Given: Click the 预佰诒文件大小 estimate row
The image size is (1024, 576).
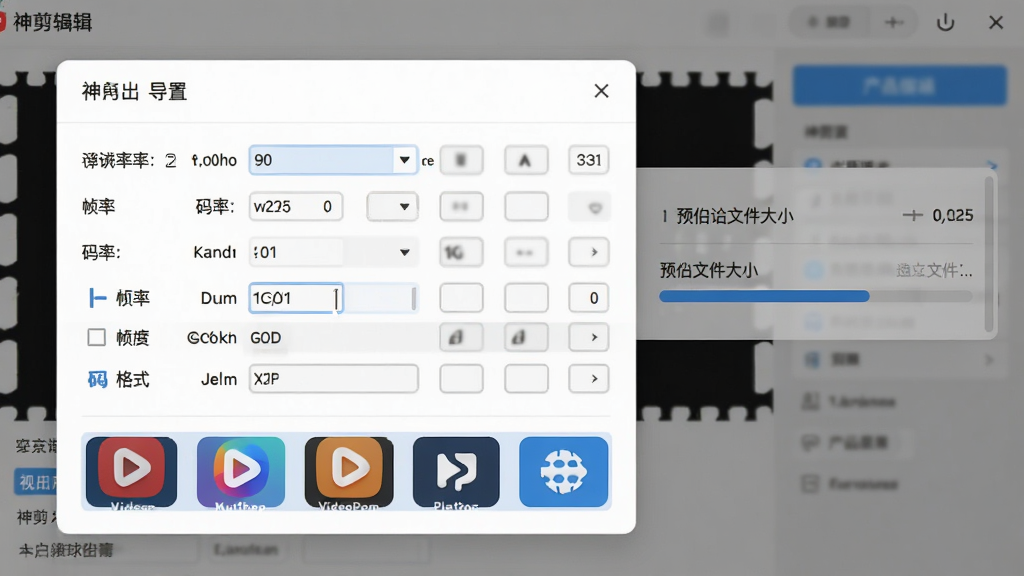Looking at the screenshot, I should [x=816, y=216].
